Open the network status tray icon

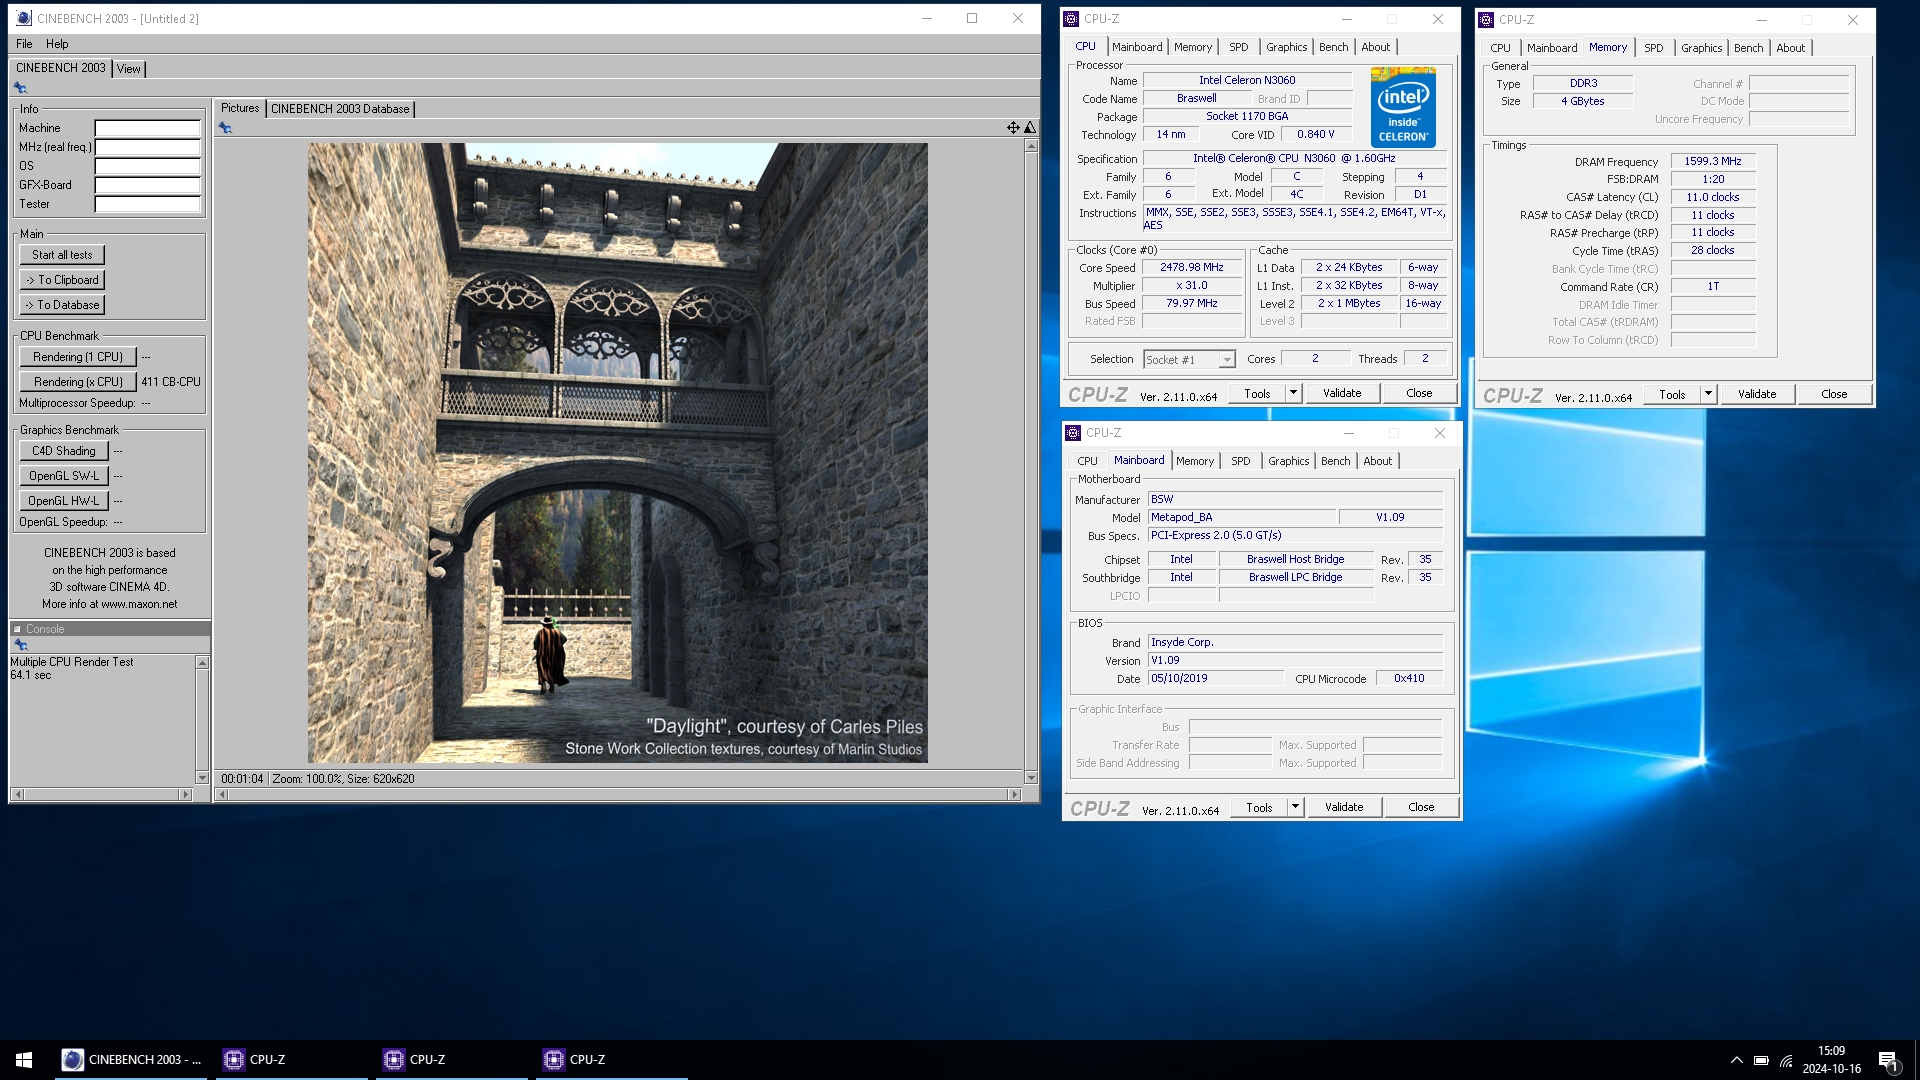[1787, 1060]
